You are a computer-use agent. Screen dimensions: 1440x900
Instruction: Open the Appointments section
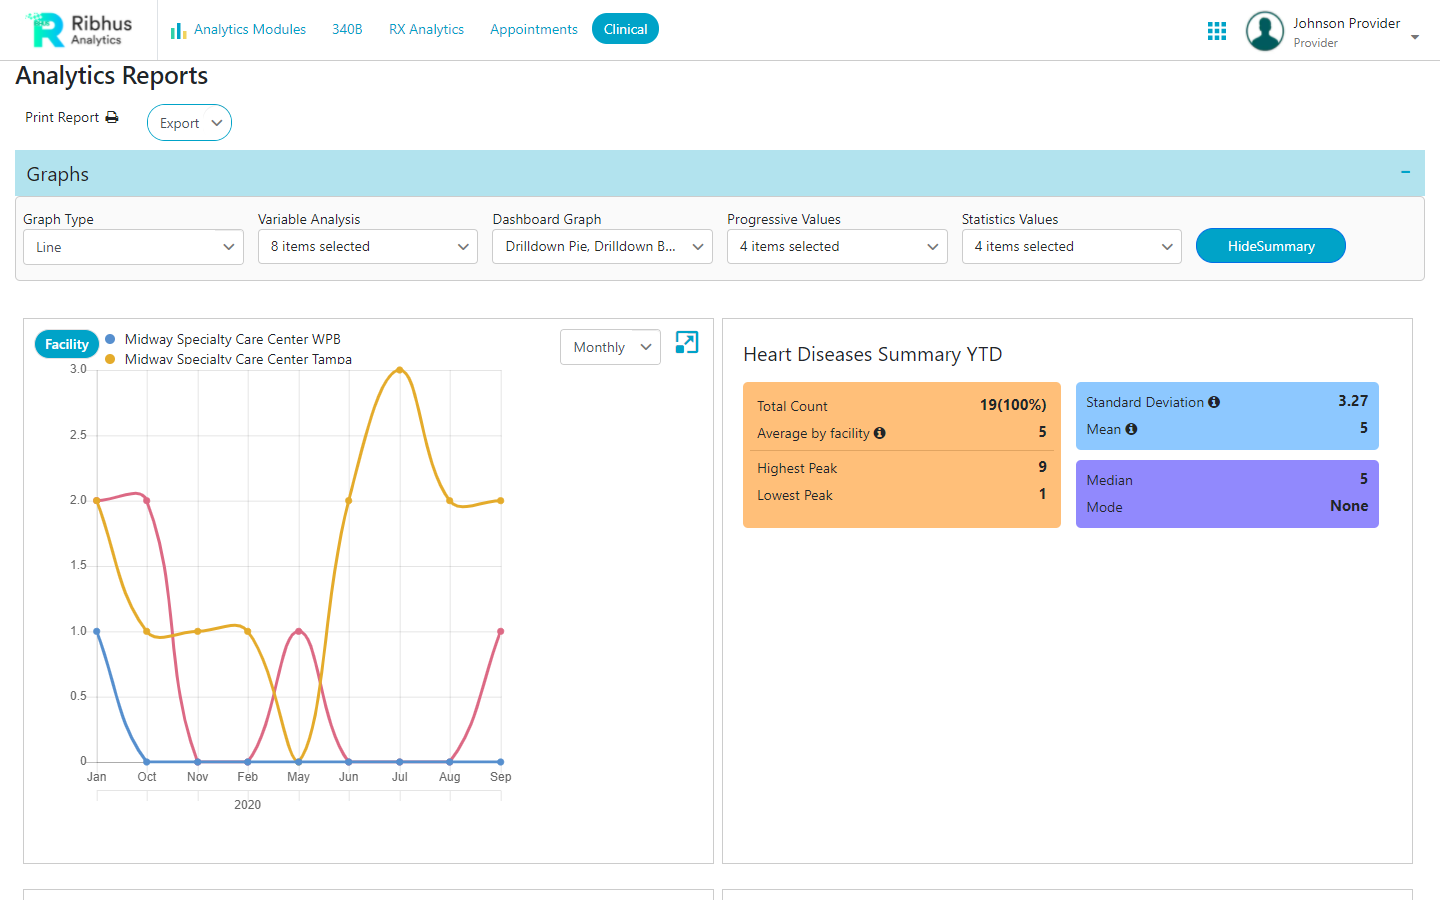(x=533, y=29)
